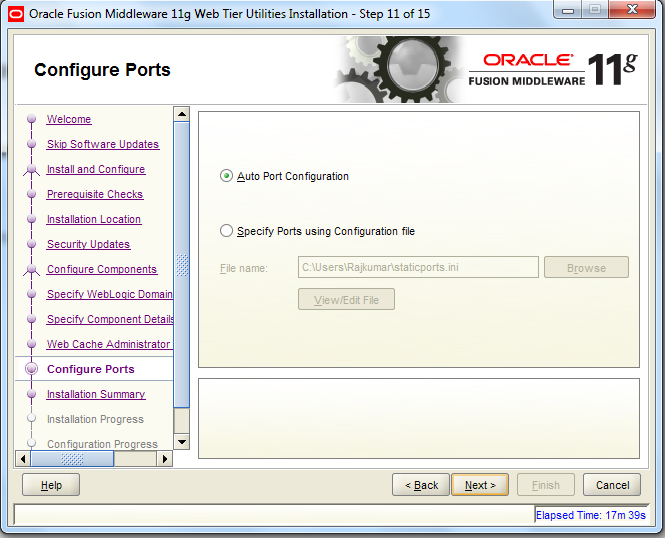Viewport: 665px width, 538px height.
Task: Select the current Configure Ports step
Action: [90, 369]
